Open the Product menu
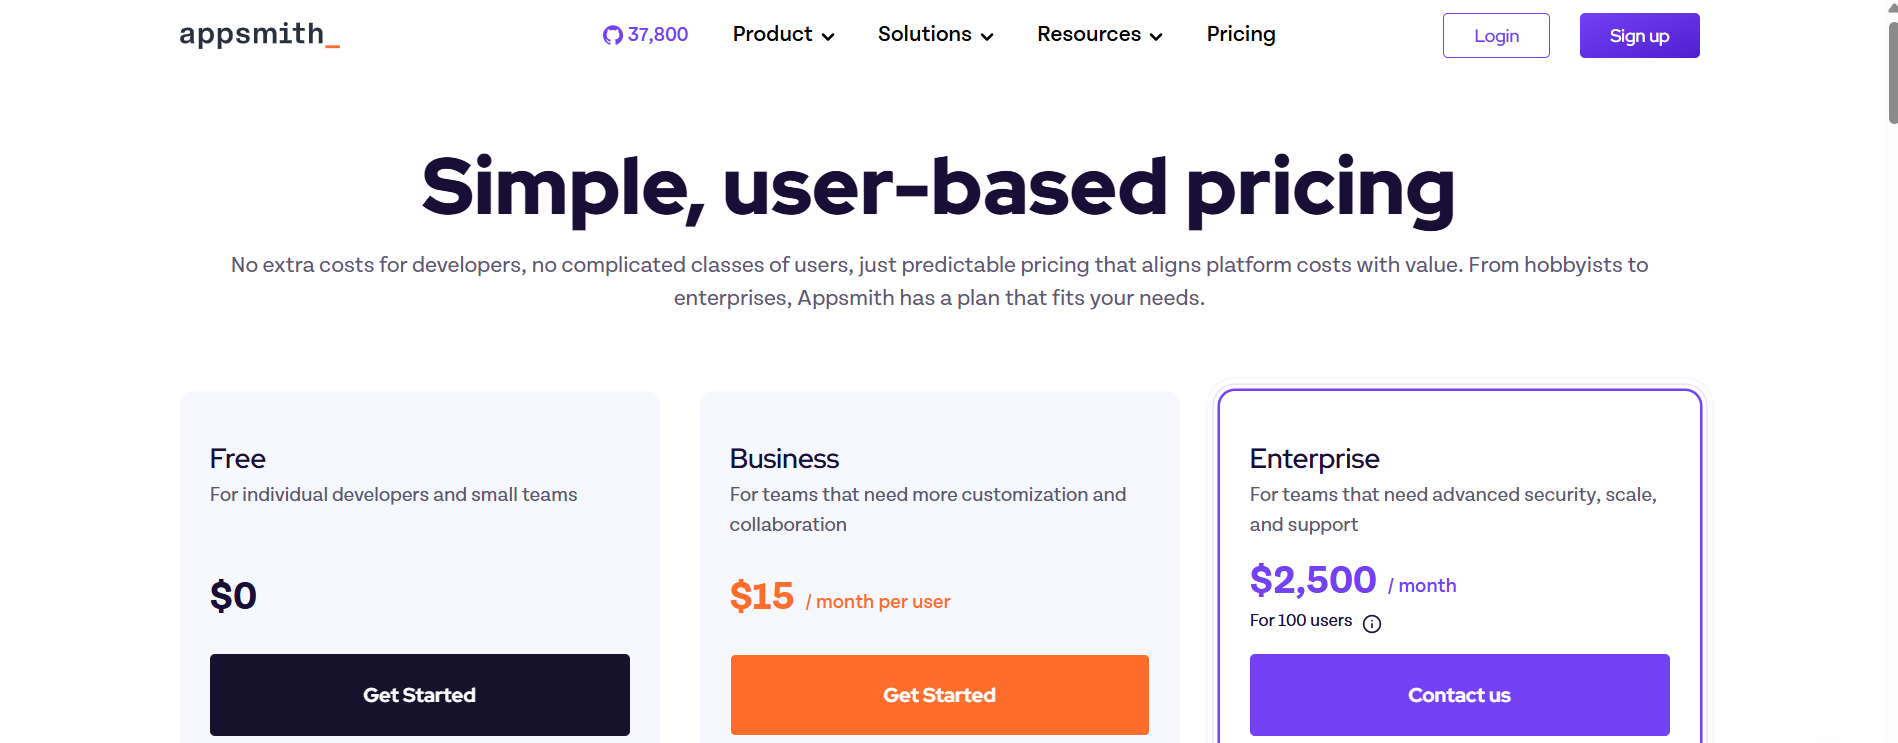Image resolution: width=1898 pixels, height=743 pixels. [x=772, y=35]
